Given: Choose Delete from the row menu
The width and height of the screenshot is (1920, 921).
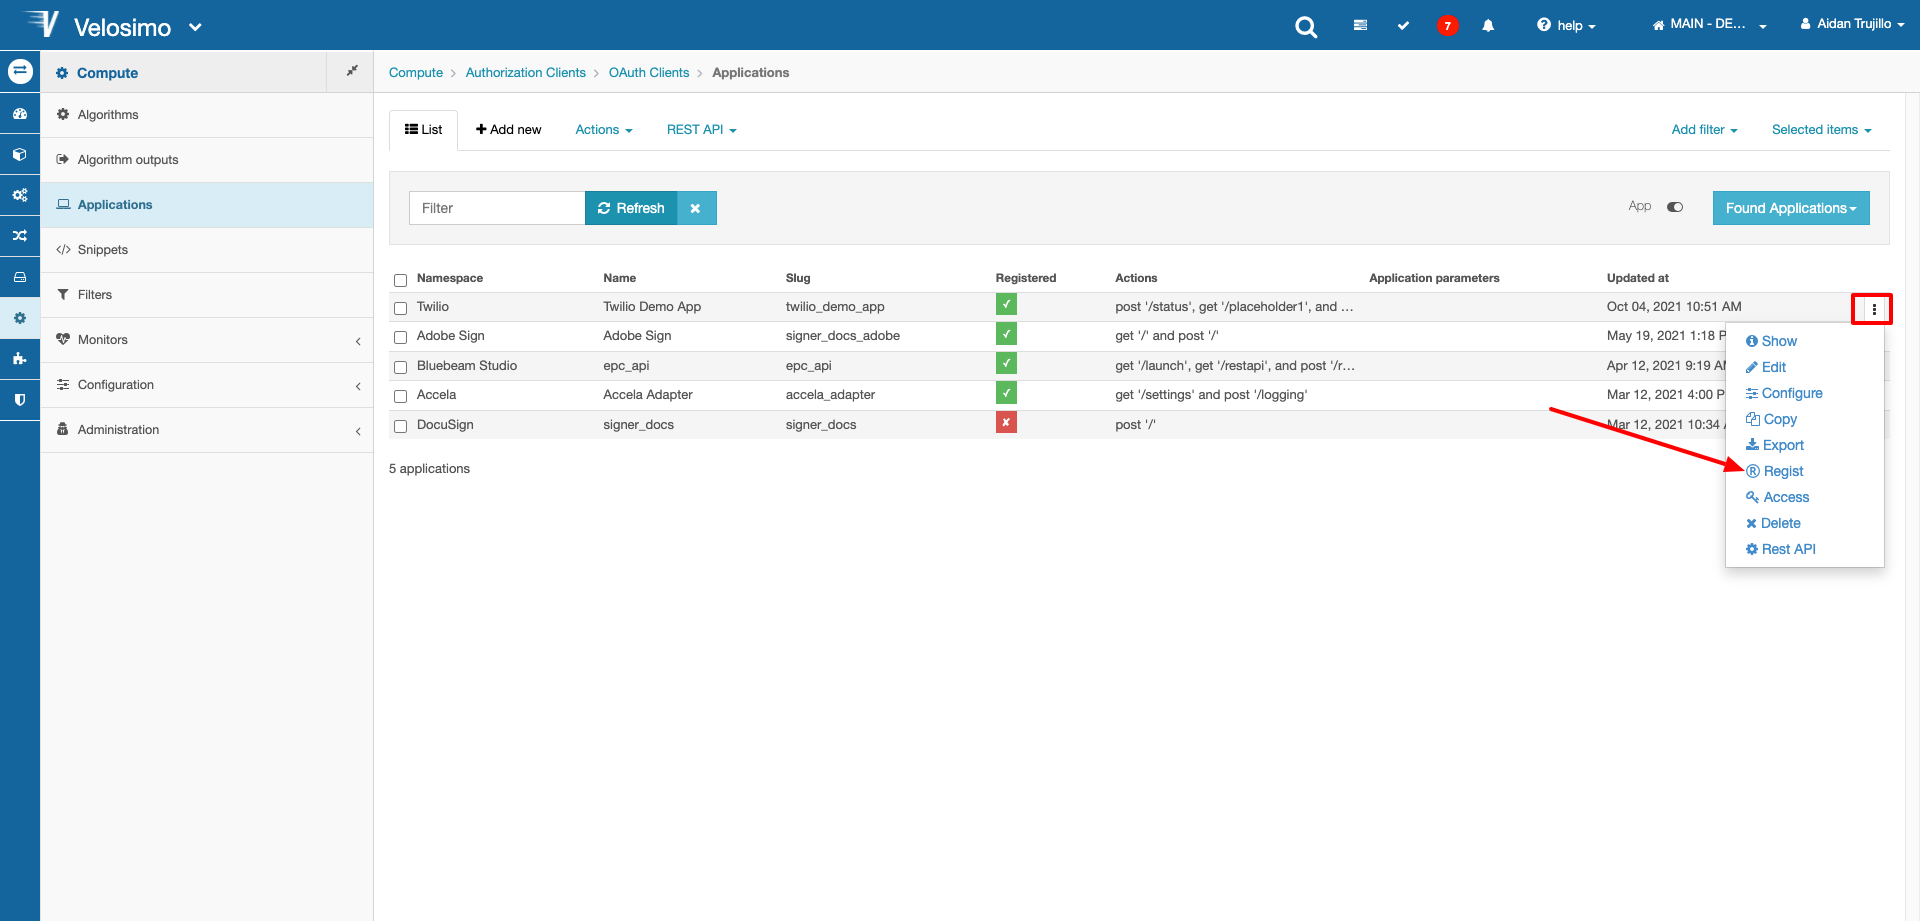Looking at the screenshot, I should click(x=1773, y=523).
